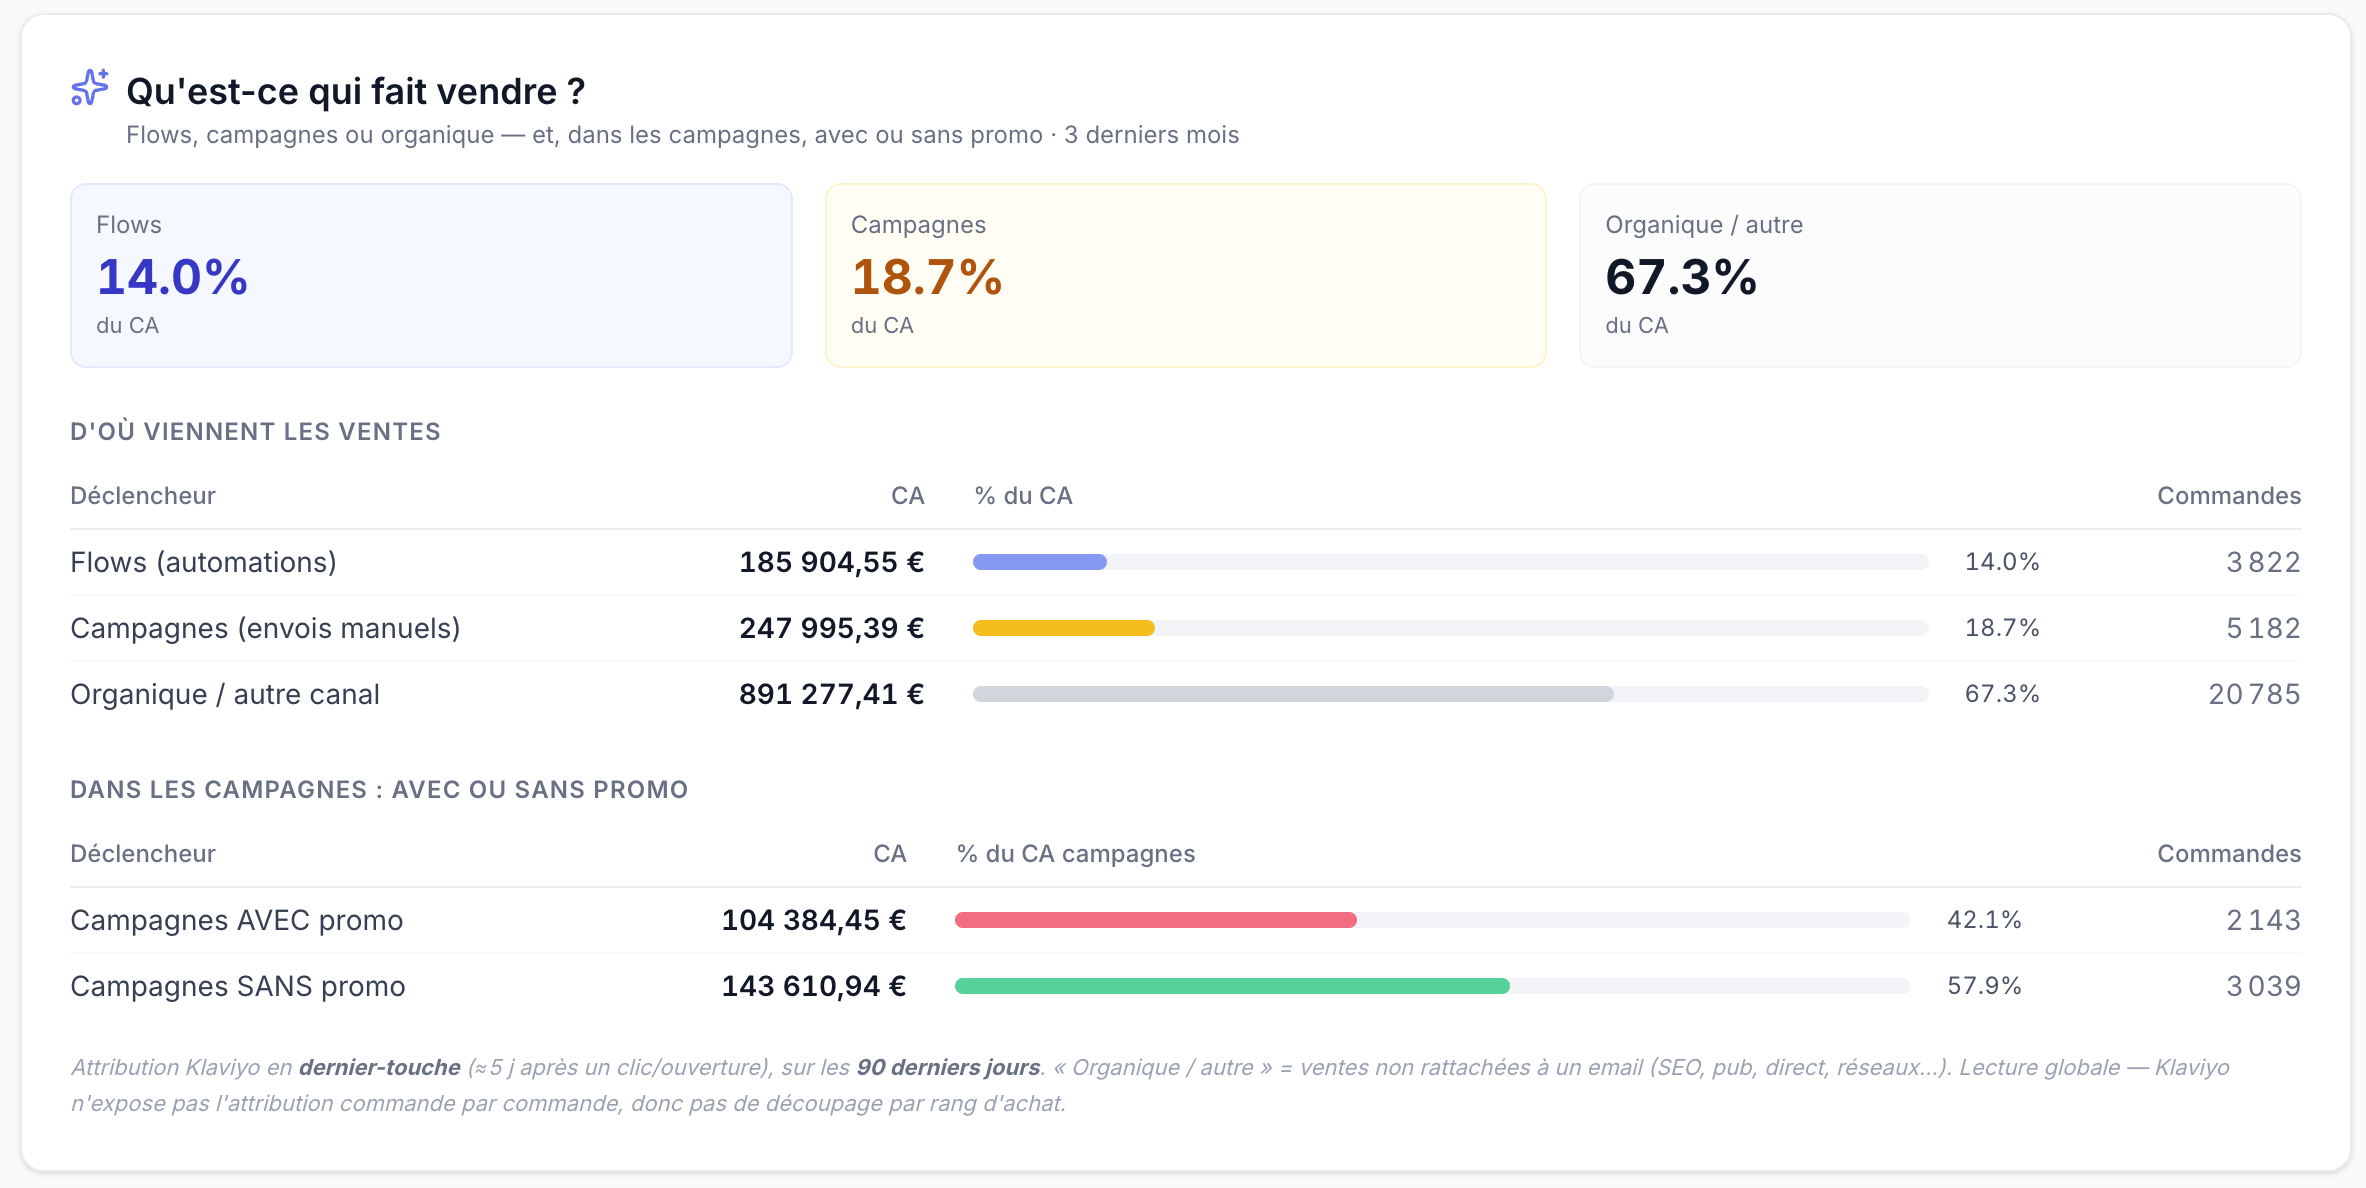Click the blue Flows progress bar
2366x1188 pixels.
[1040, 562]
